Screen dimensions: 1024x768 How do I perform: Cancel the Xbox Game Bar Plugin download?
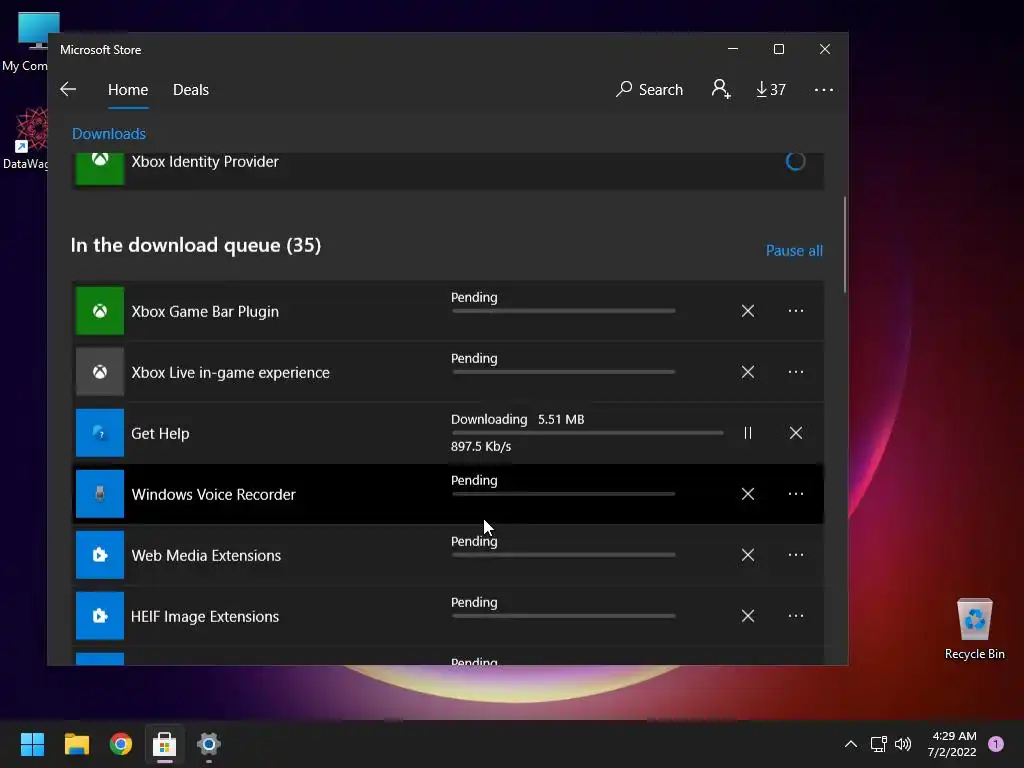click(x=748, y=311)
